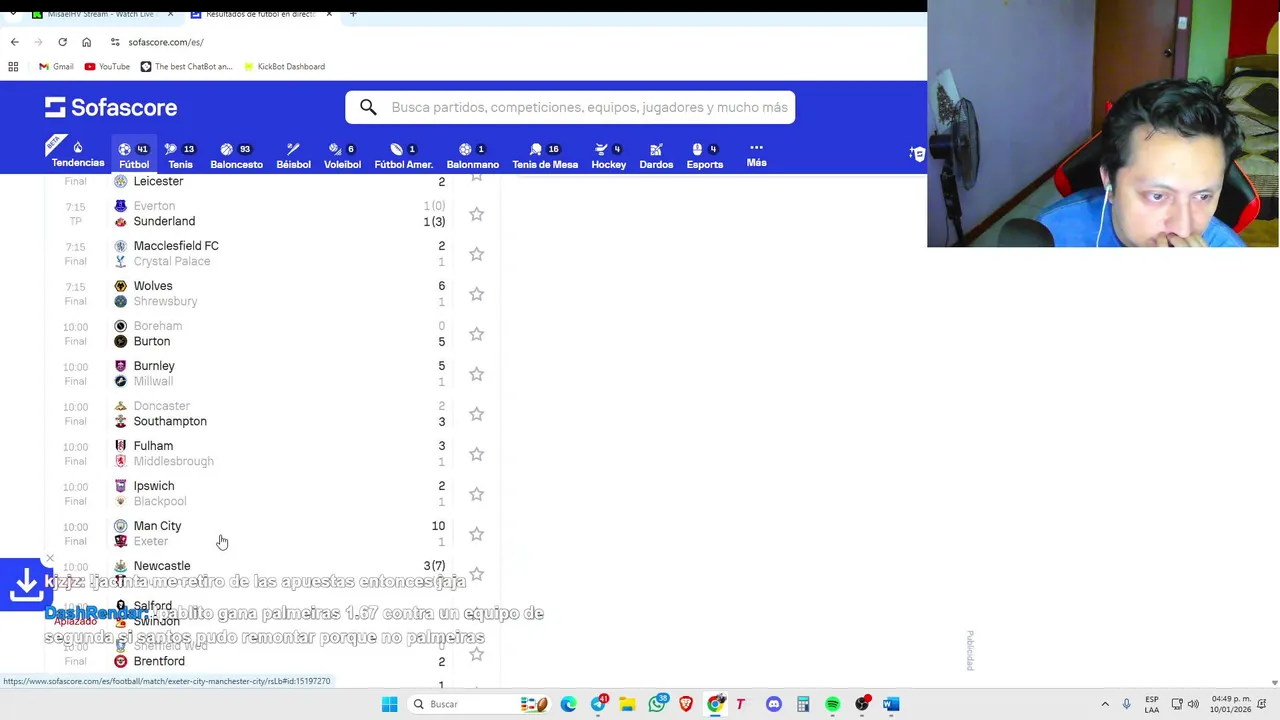Show hidden system tray icons
The height and width of the screenshot is (720, 1280).
tap(1105, 704)
